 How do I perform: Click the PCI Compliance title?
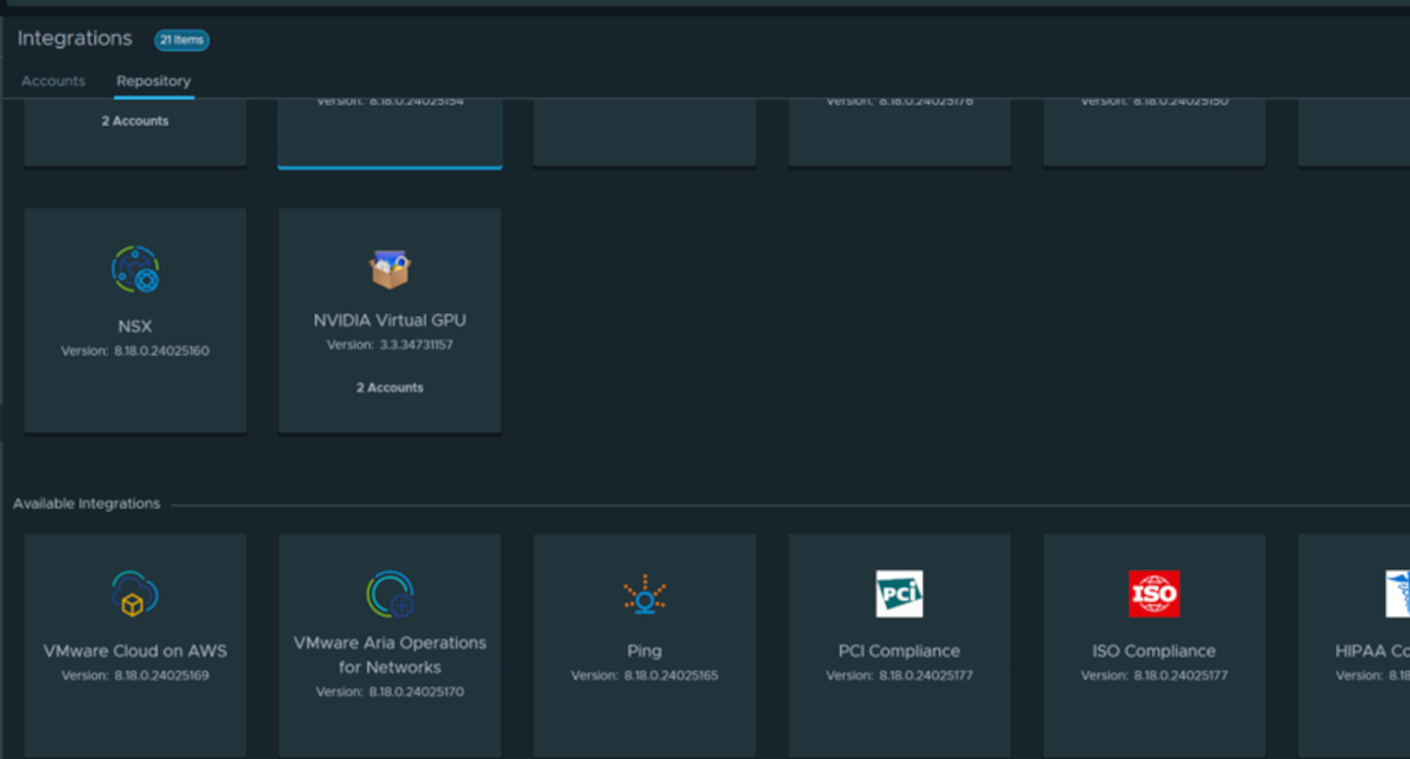tap(899, 651)
